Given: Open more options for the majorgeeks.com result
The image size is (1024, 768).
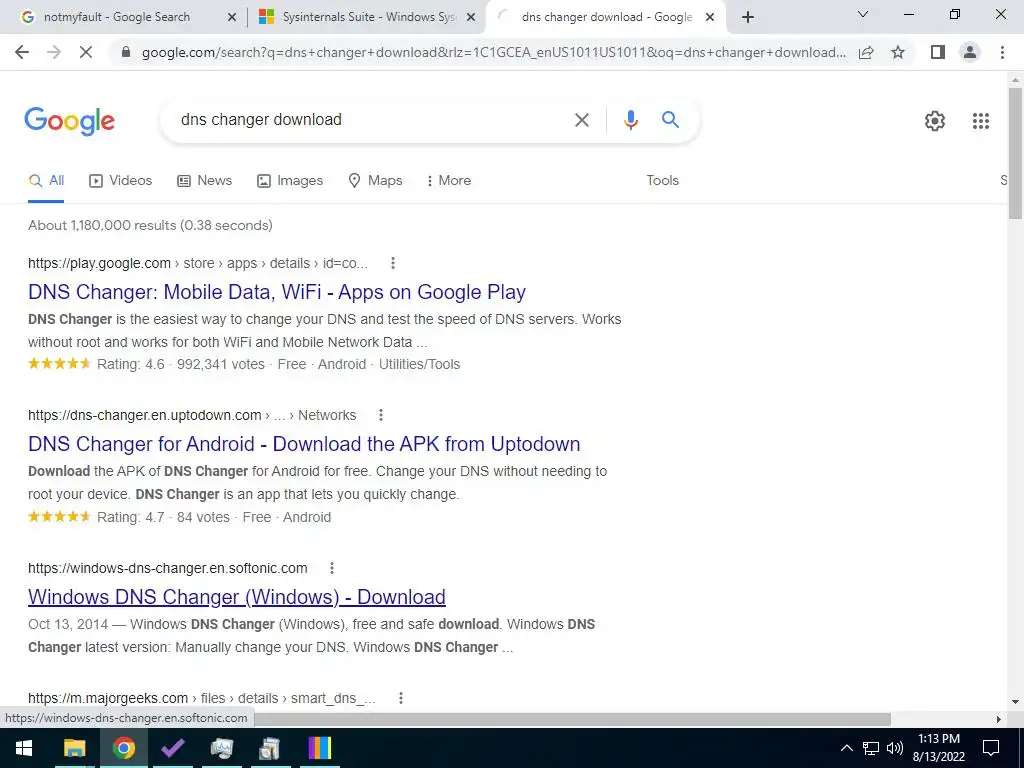Looking at the screenshot, I should (400, 698).
